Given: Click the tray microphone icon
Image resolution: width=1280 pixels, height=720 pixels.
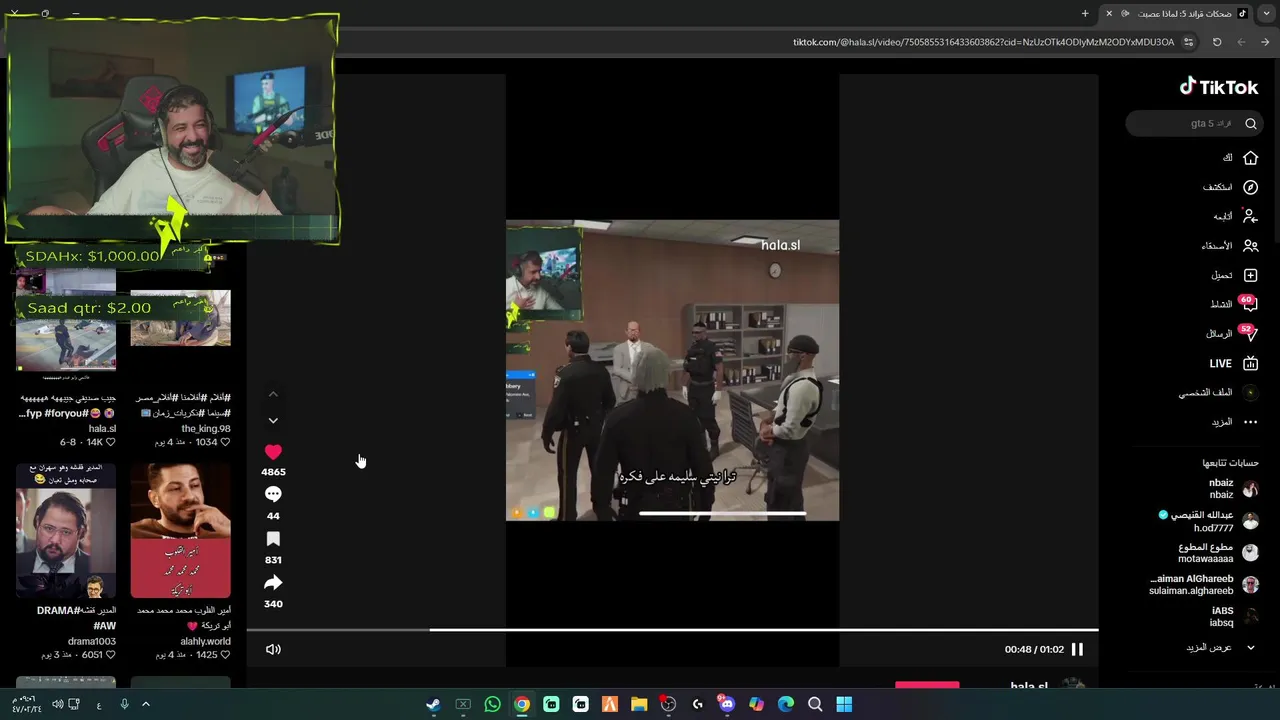Looking at the screenshot, I should click(124, 704).
